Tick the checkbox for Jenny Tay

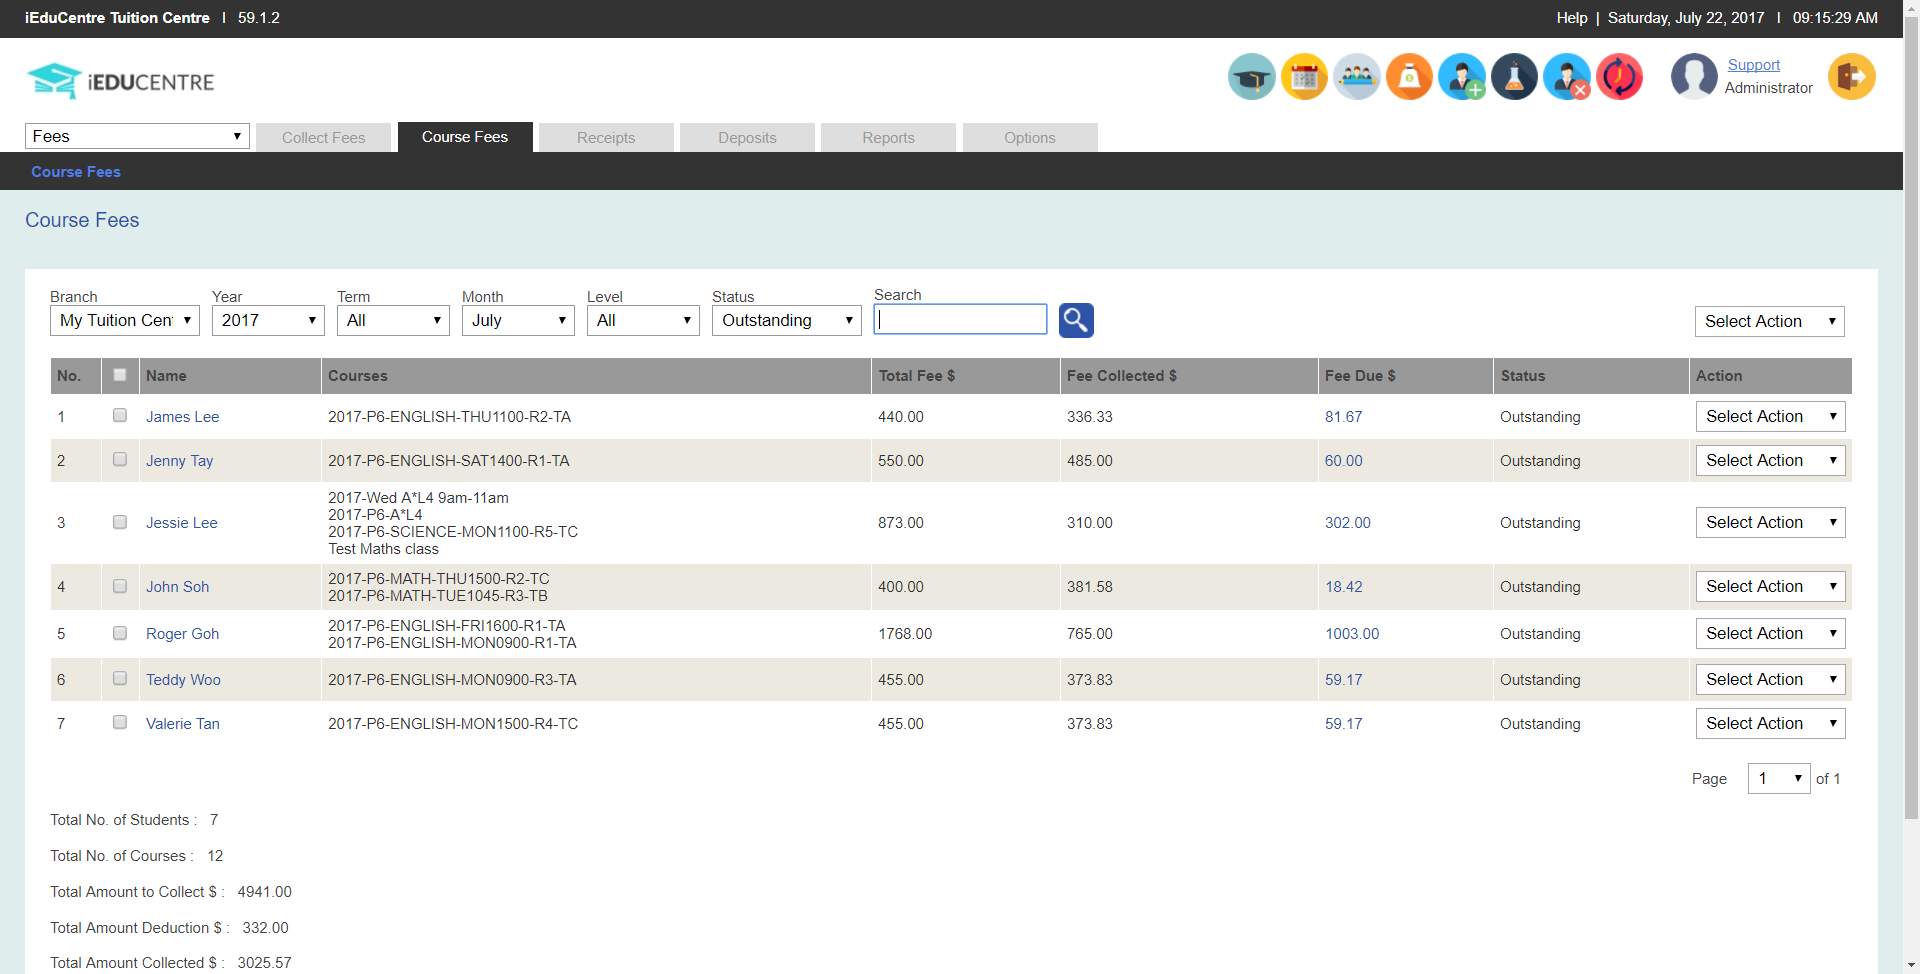[120, 459]
